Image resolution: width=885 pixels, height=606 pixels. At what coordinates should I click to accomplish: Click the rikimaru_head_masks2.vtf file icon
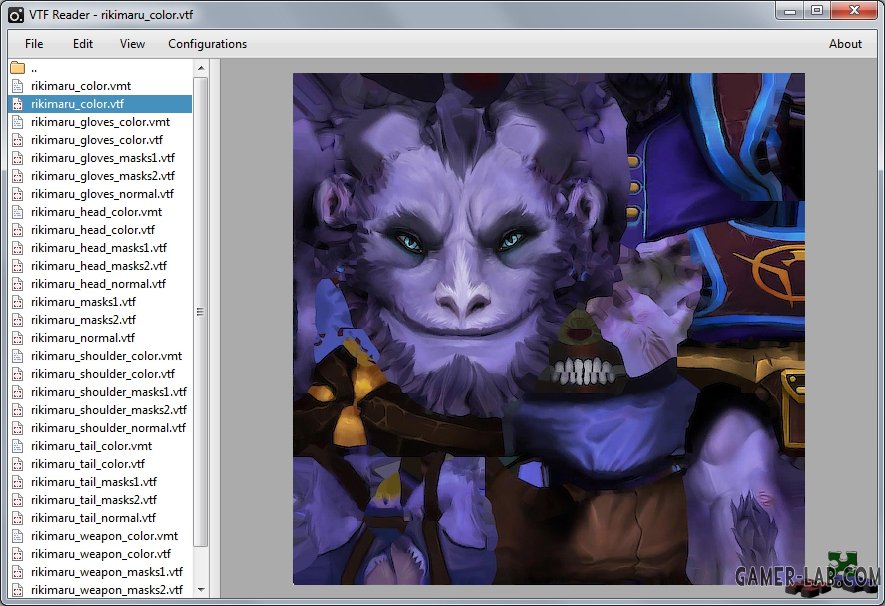click(x=17, y=266)
